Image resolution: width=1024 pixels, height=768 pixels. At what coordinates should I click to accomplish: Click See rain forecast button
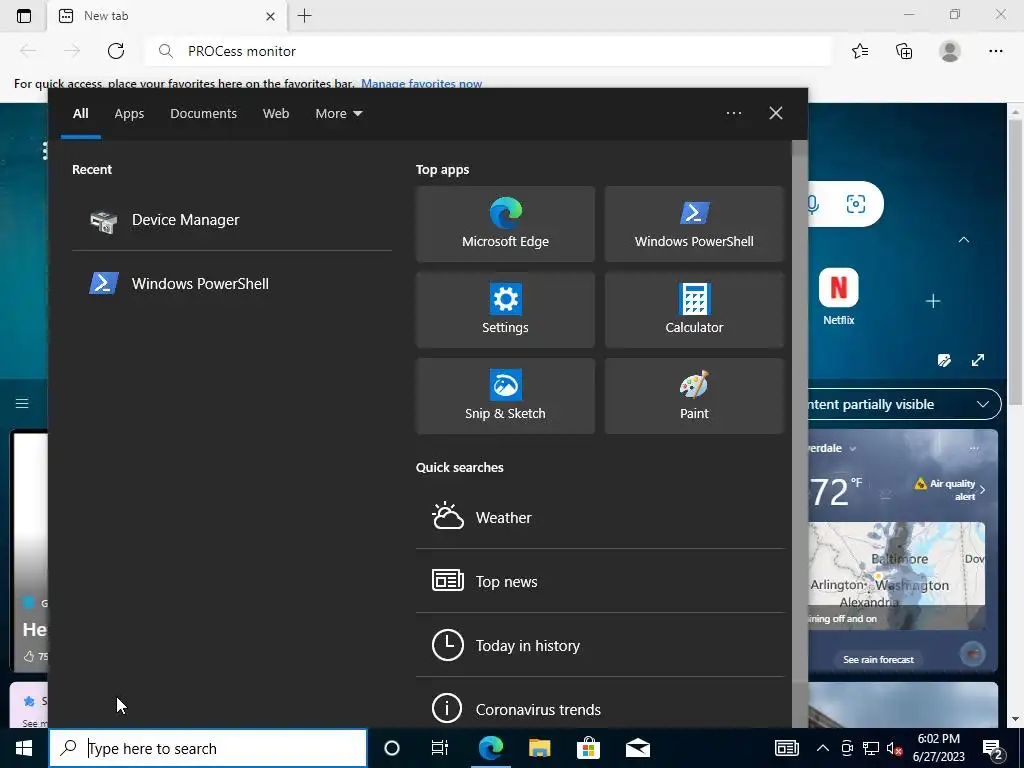point(878,660)
